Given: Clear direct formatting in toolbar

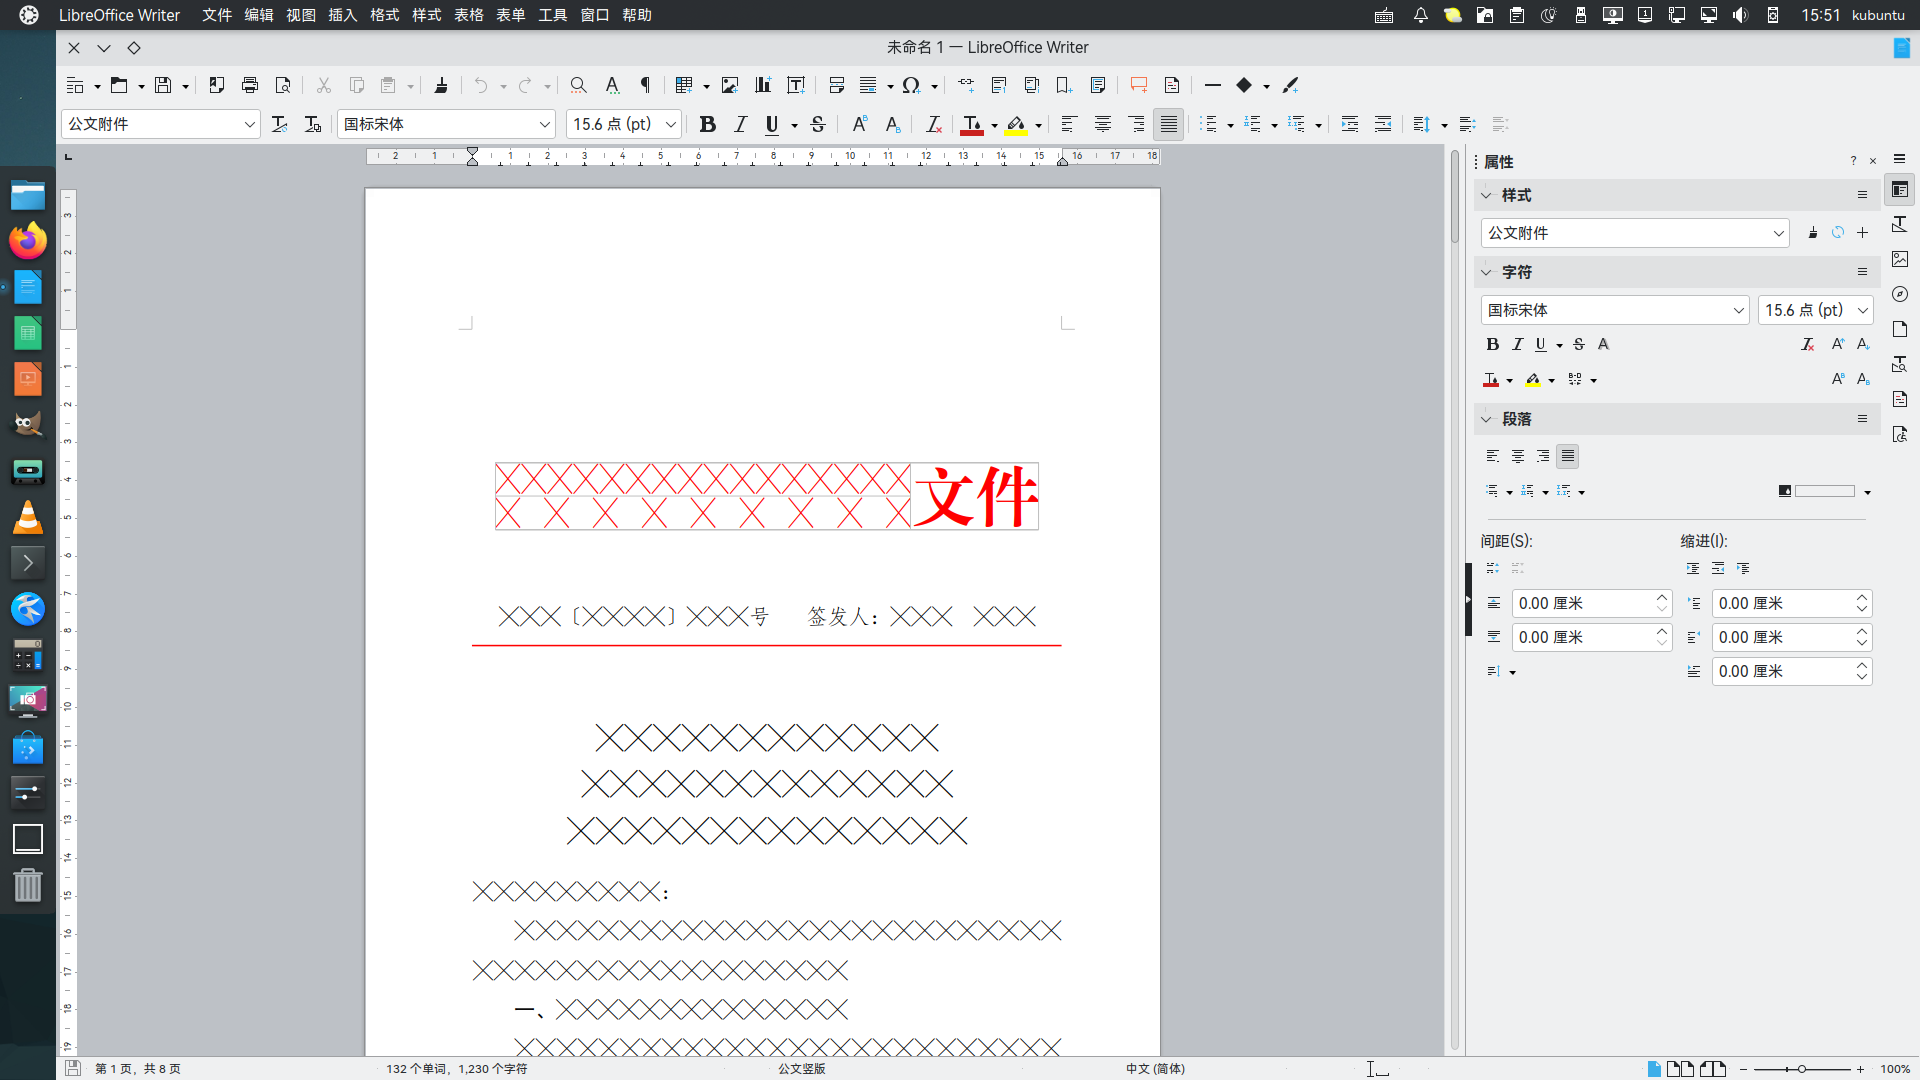Looking at the screenshot, I should [x=933, y=124].
